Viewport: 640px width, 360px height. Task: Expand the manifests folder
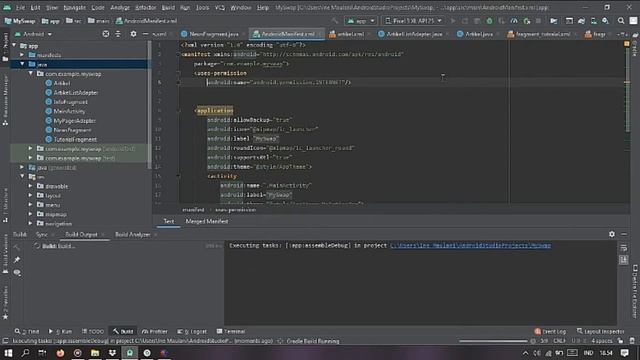pos(22,55)
